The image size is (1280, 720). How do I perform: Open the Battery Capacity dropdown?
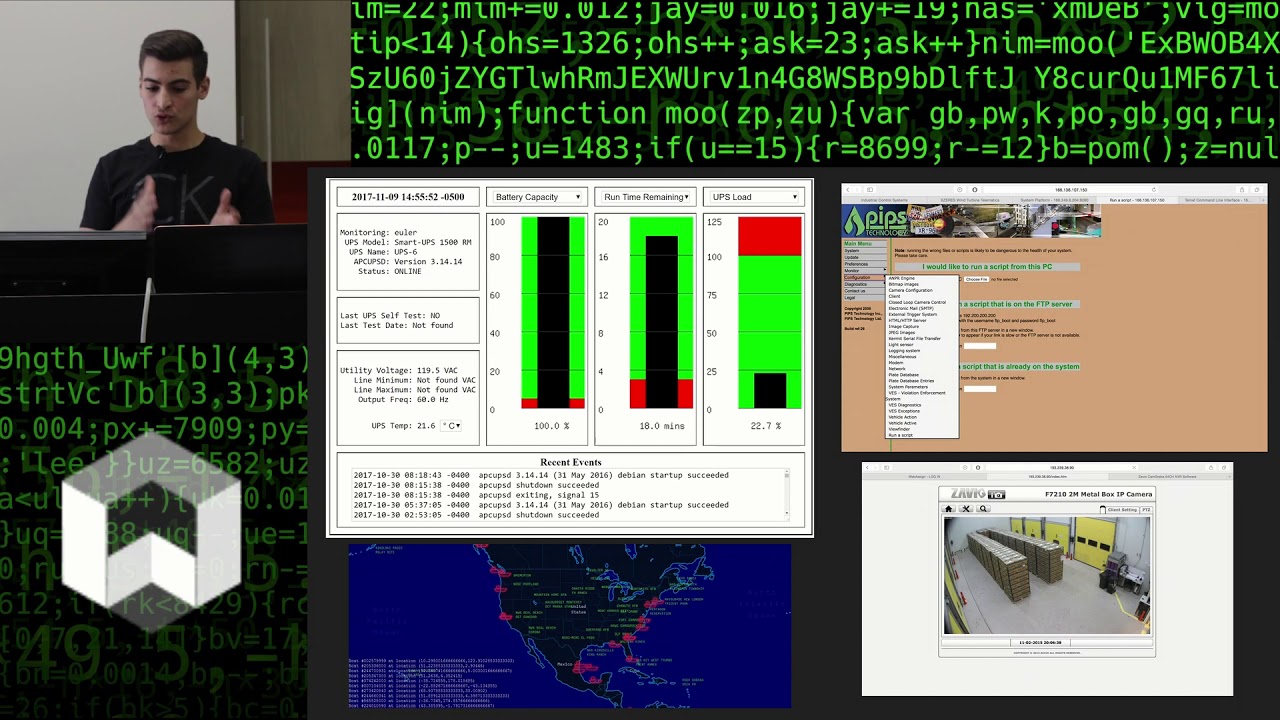[x=537, y=197]
